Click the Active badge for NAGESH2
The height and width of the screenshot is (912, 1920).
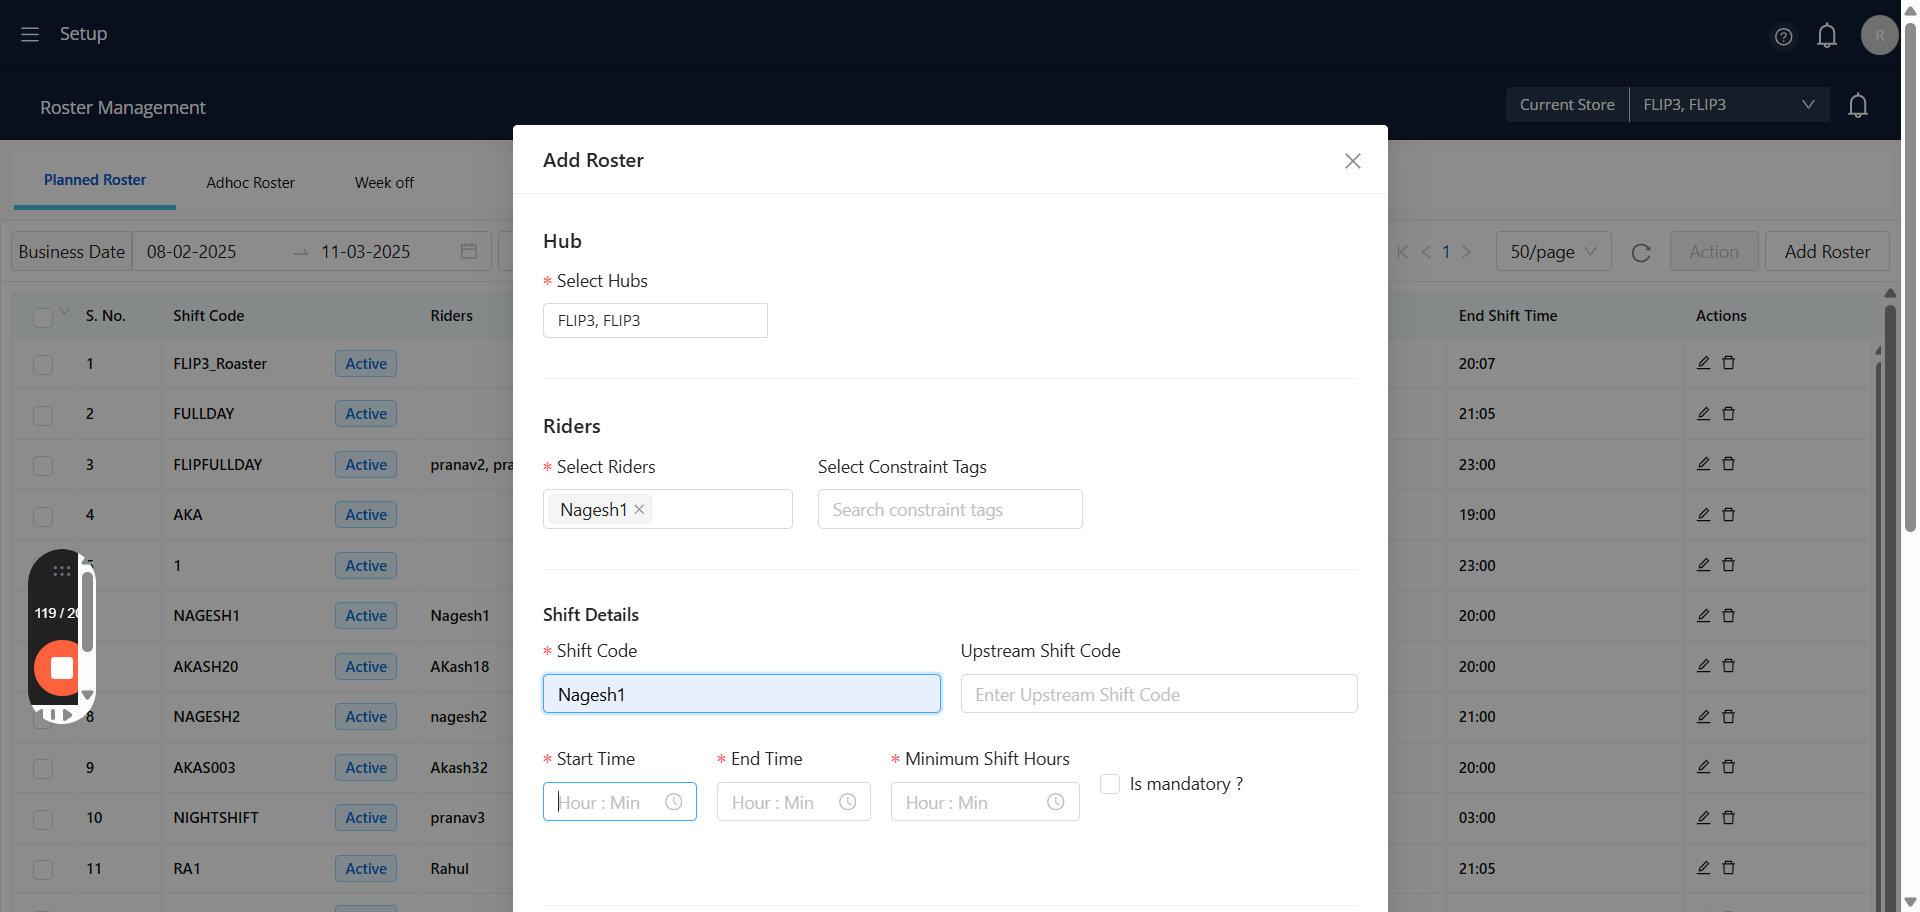(x=366, y=716)
